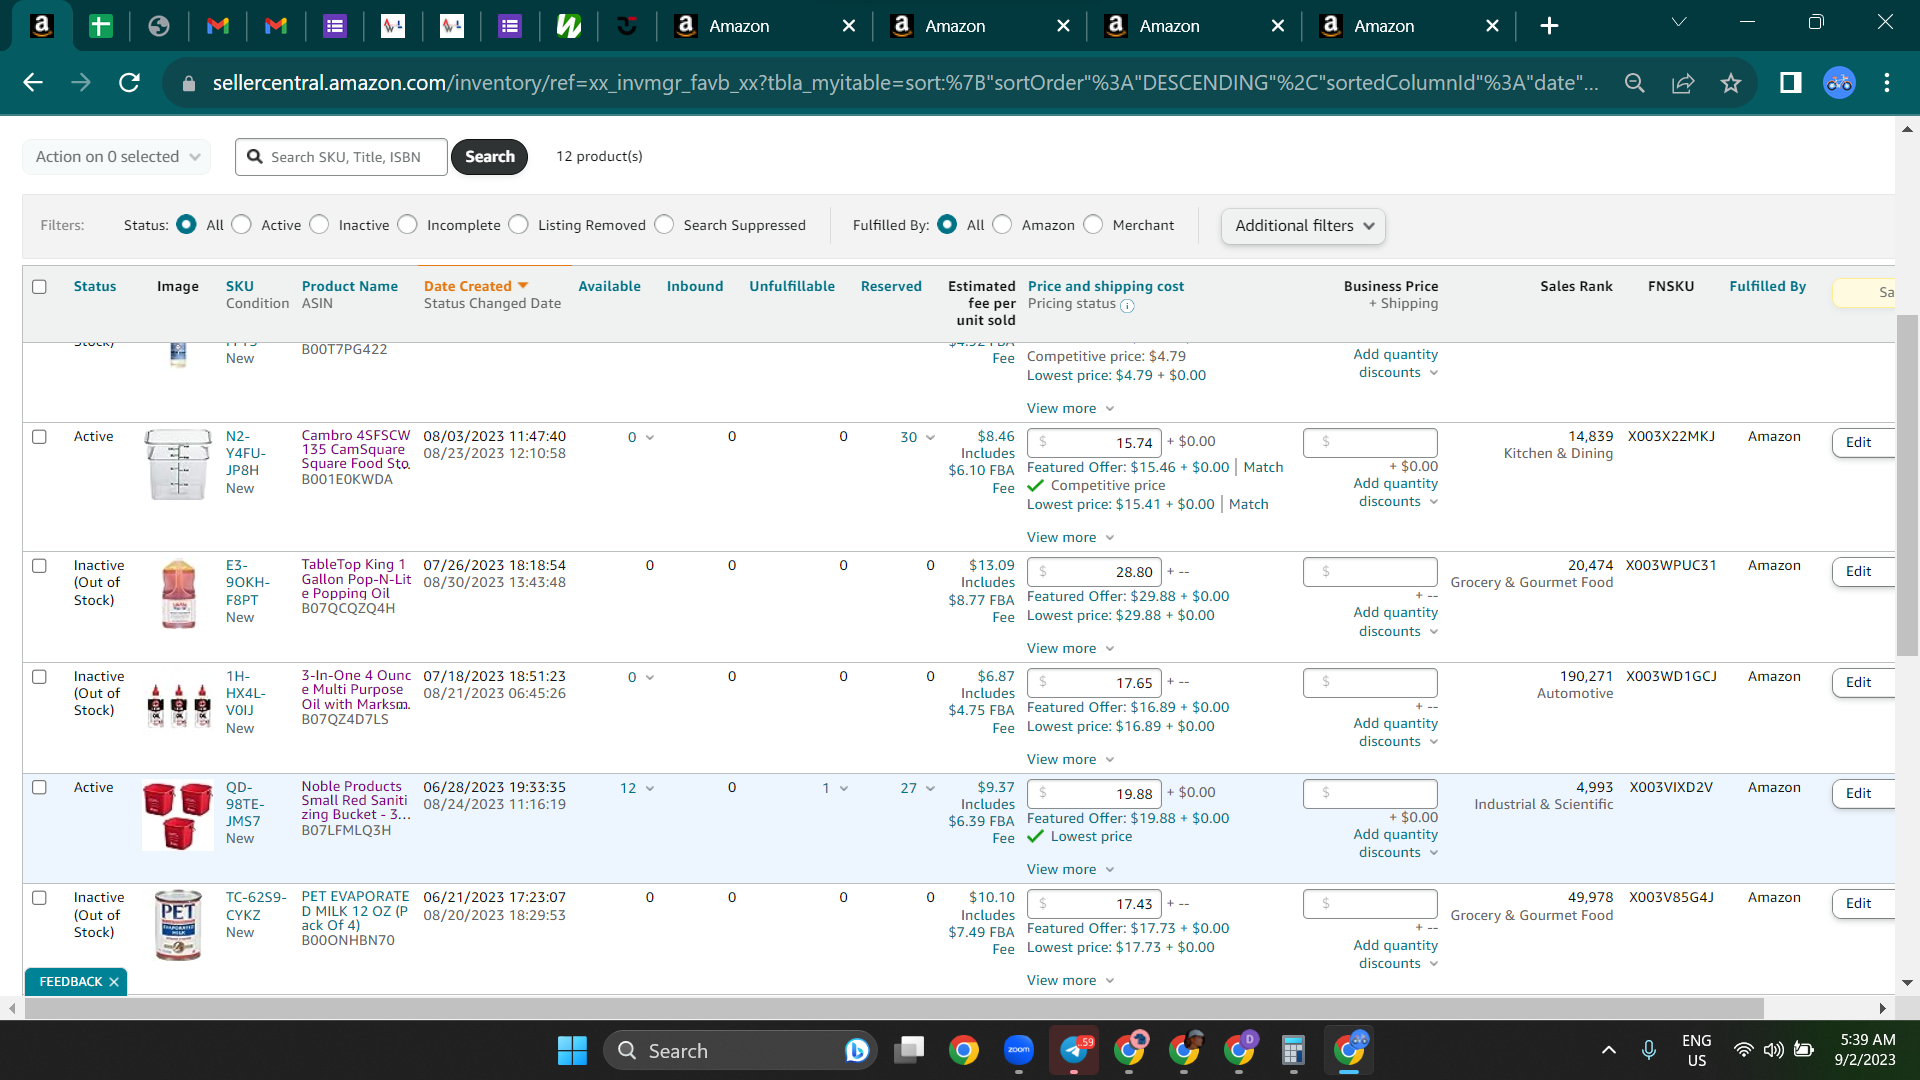Select the Incomplete status radio button
1920x1080 pixels.
click(407, 225)
